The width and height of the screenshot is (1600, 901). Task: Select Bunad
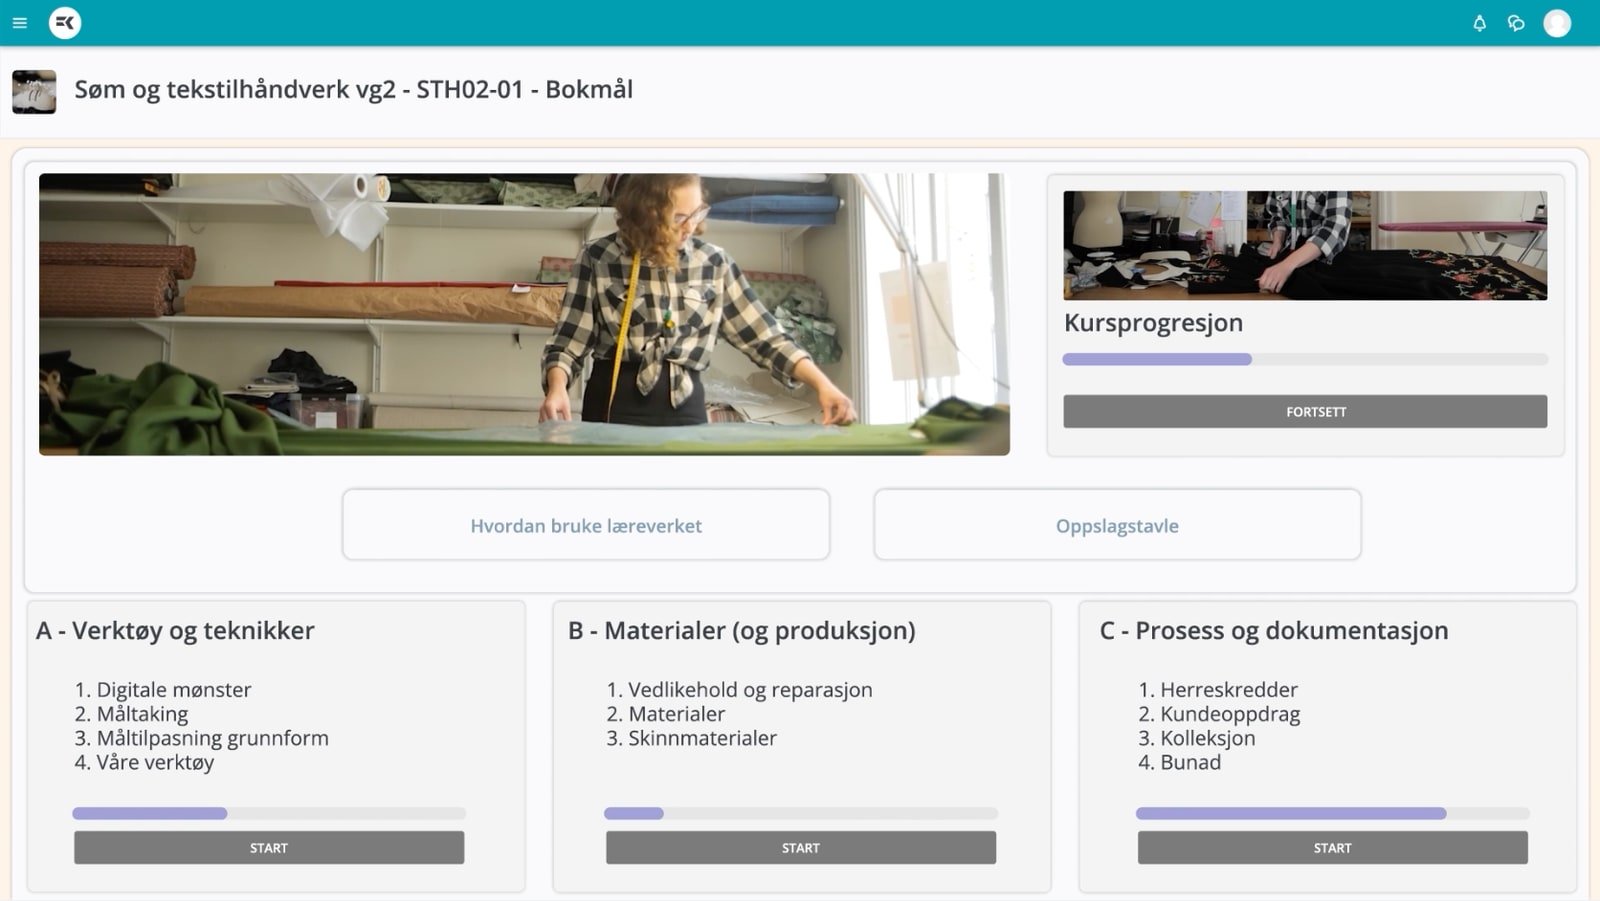pyautogui.click(x=1190, y=762)
